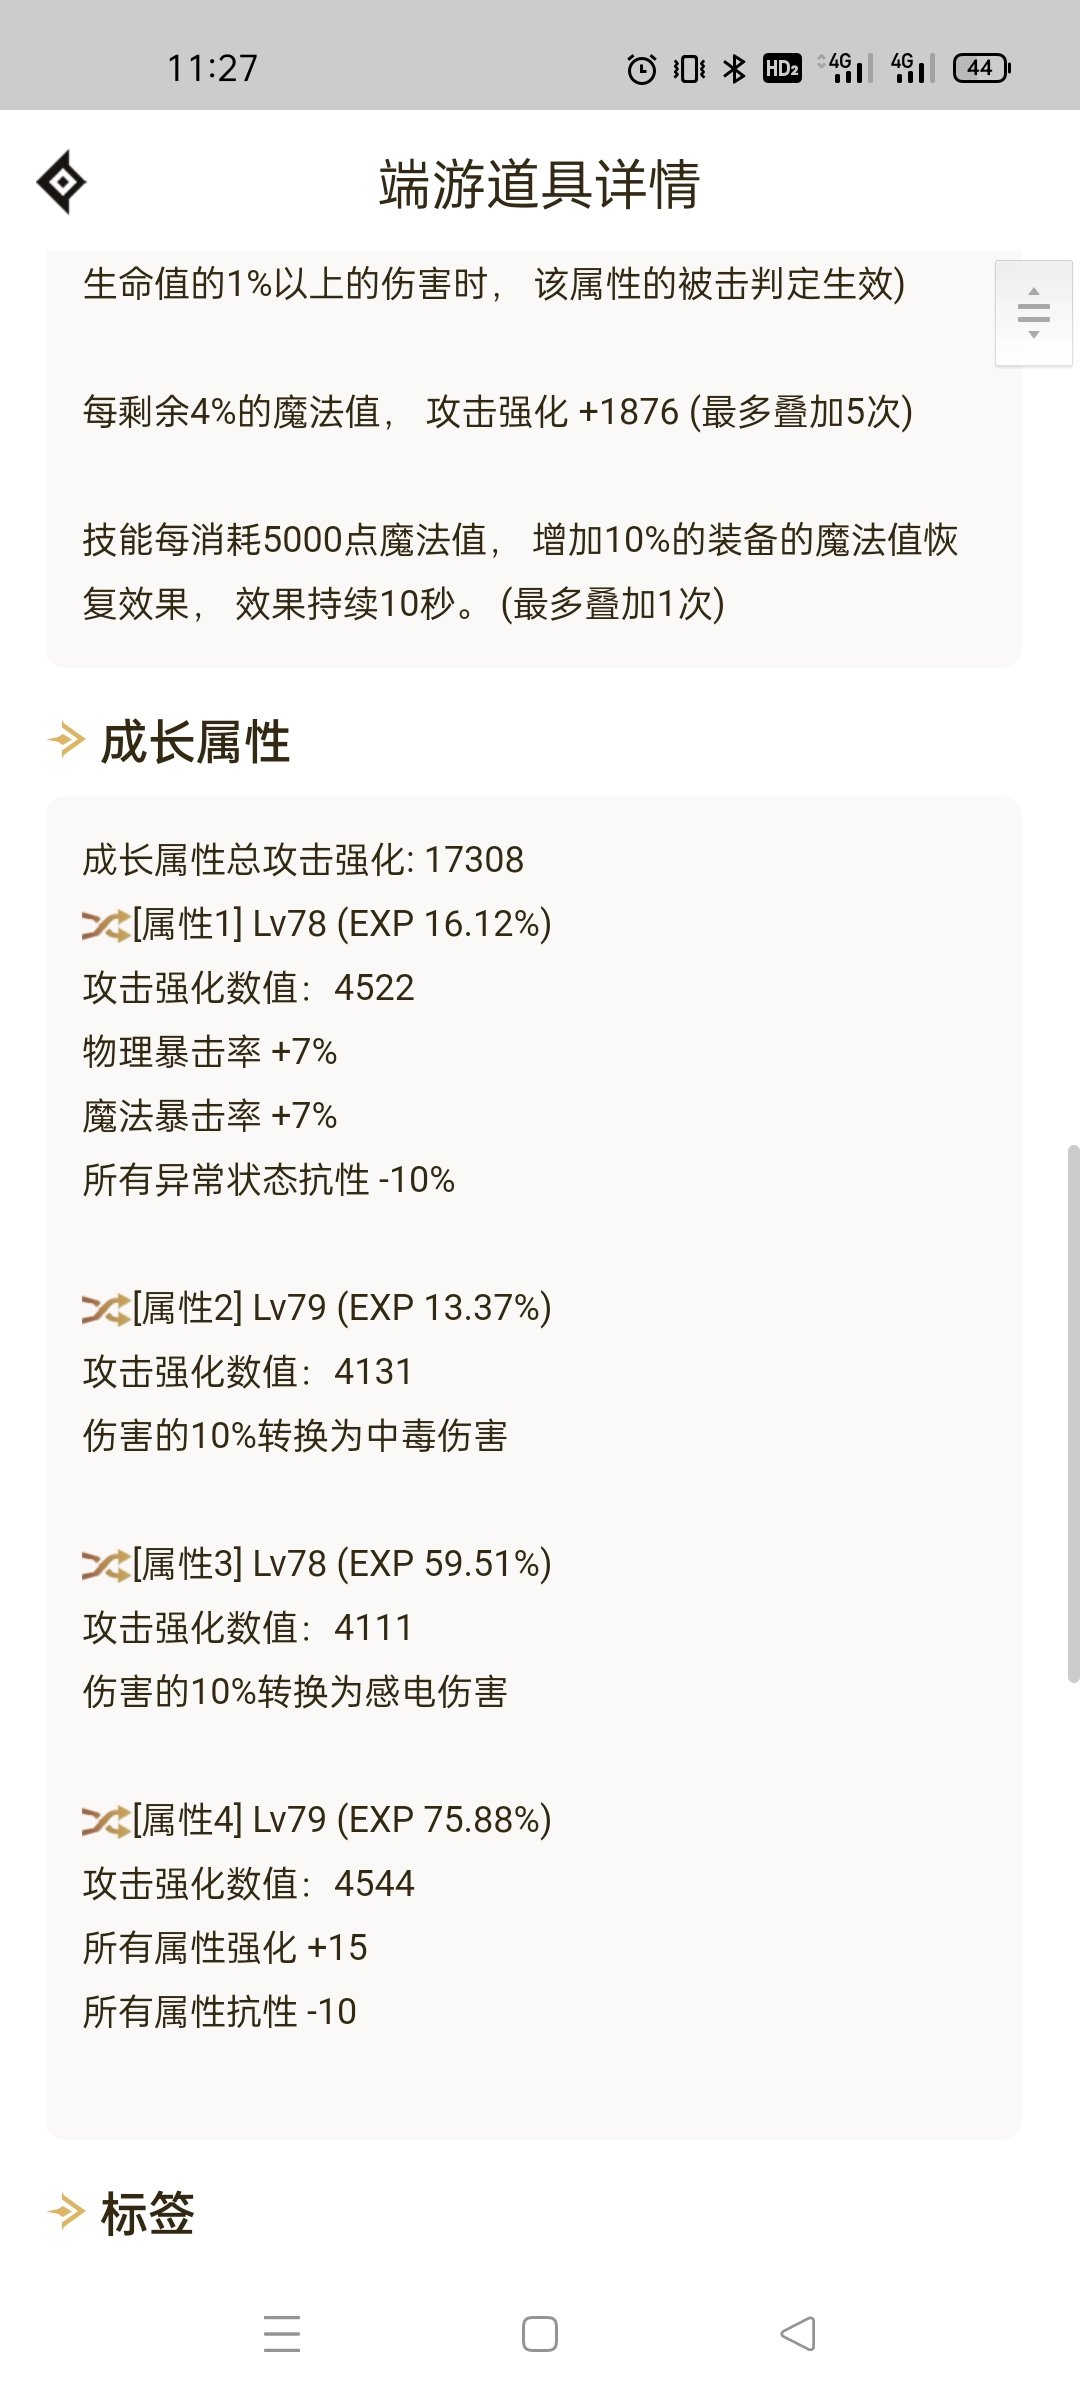The height and width of the screenshot is (2400, 1080).
Task: Click the vertical scrollbar on right edge
Action: tap(1073, 1414)
